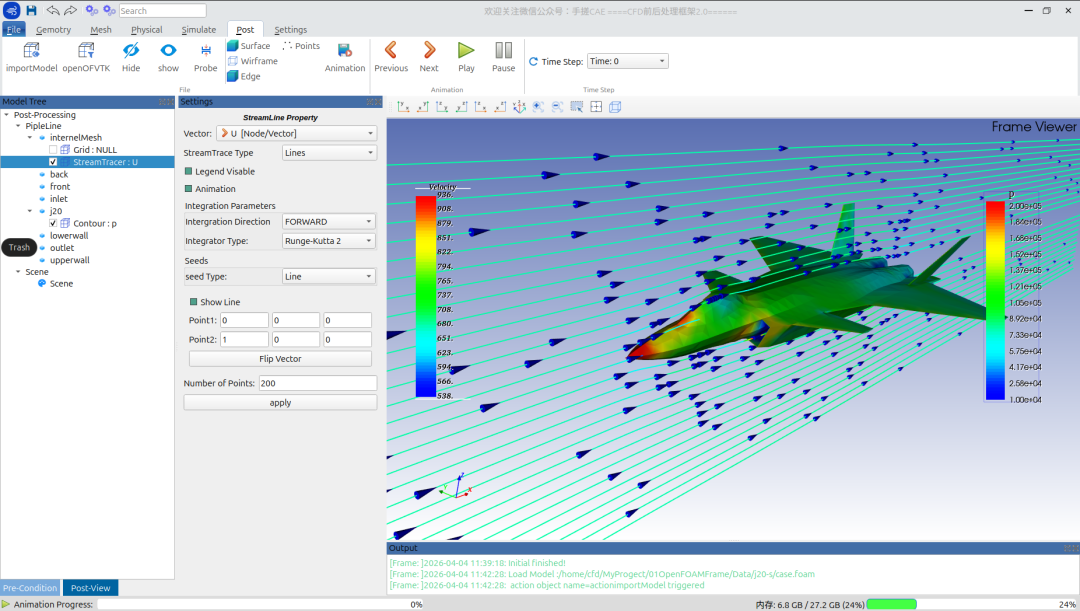Switch to Edge representation
This screenshot has width=1080, height=611.
pos(244,76)
